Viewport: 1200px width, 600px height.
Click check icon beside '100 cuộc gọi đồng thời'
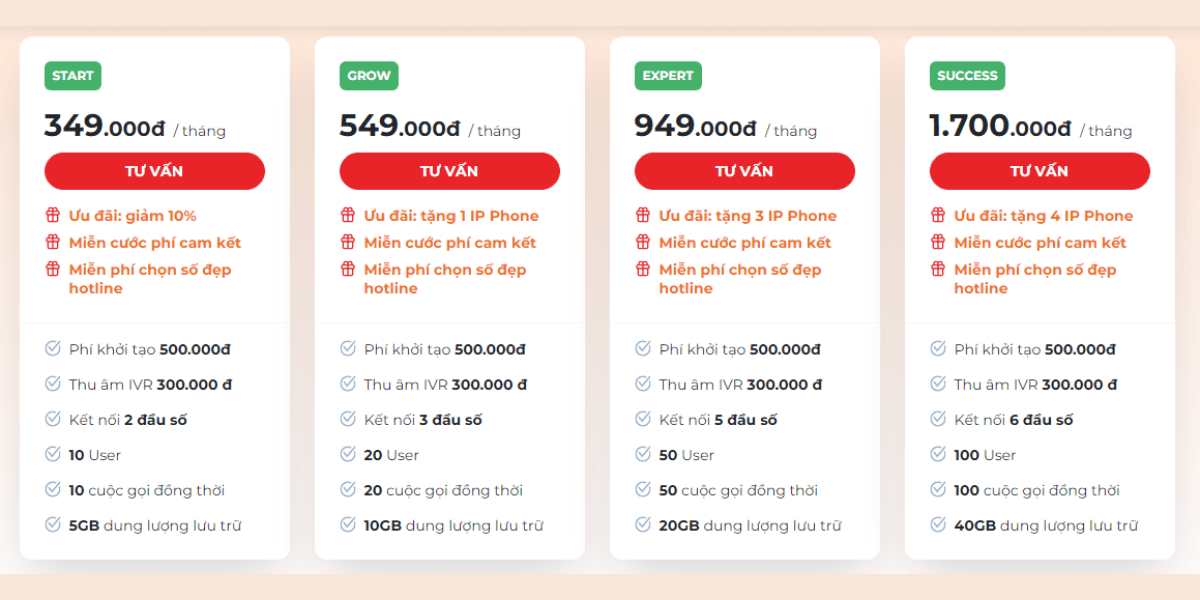[x=938, y=489]
